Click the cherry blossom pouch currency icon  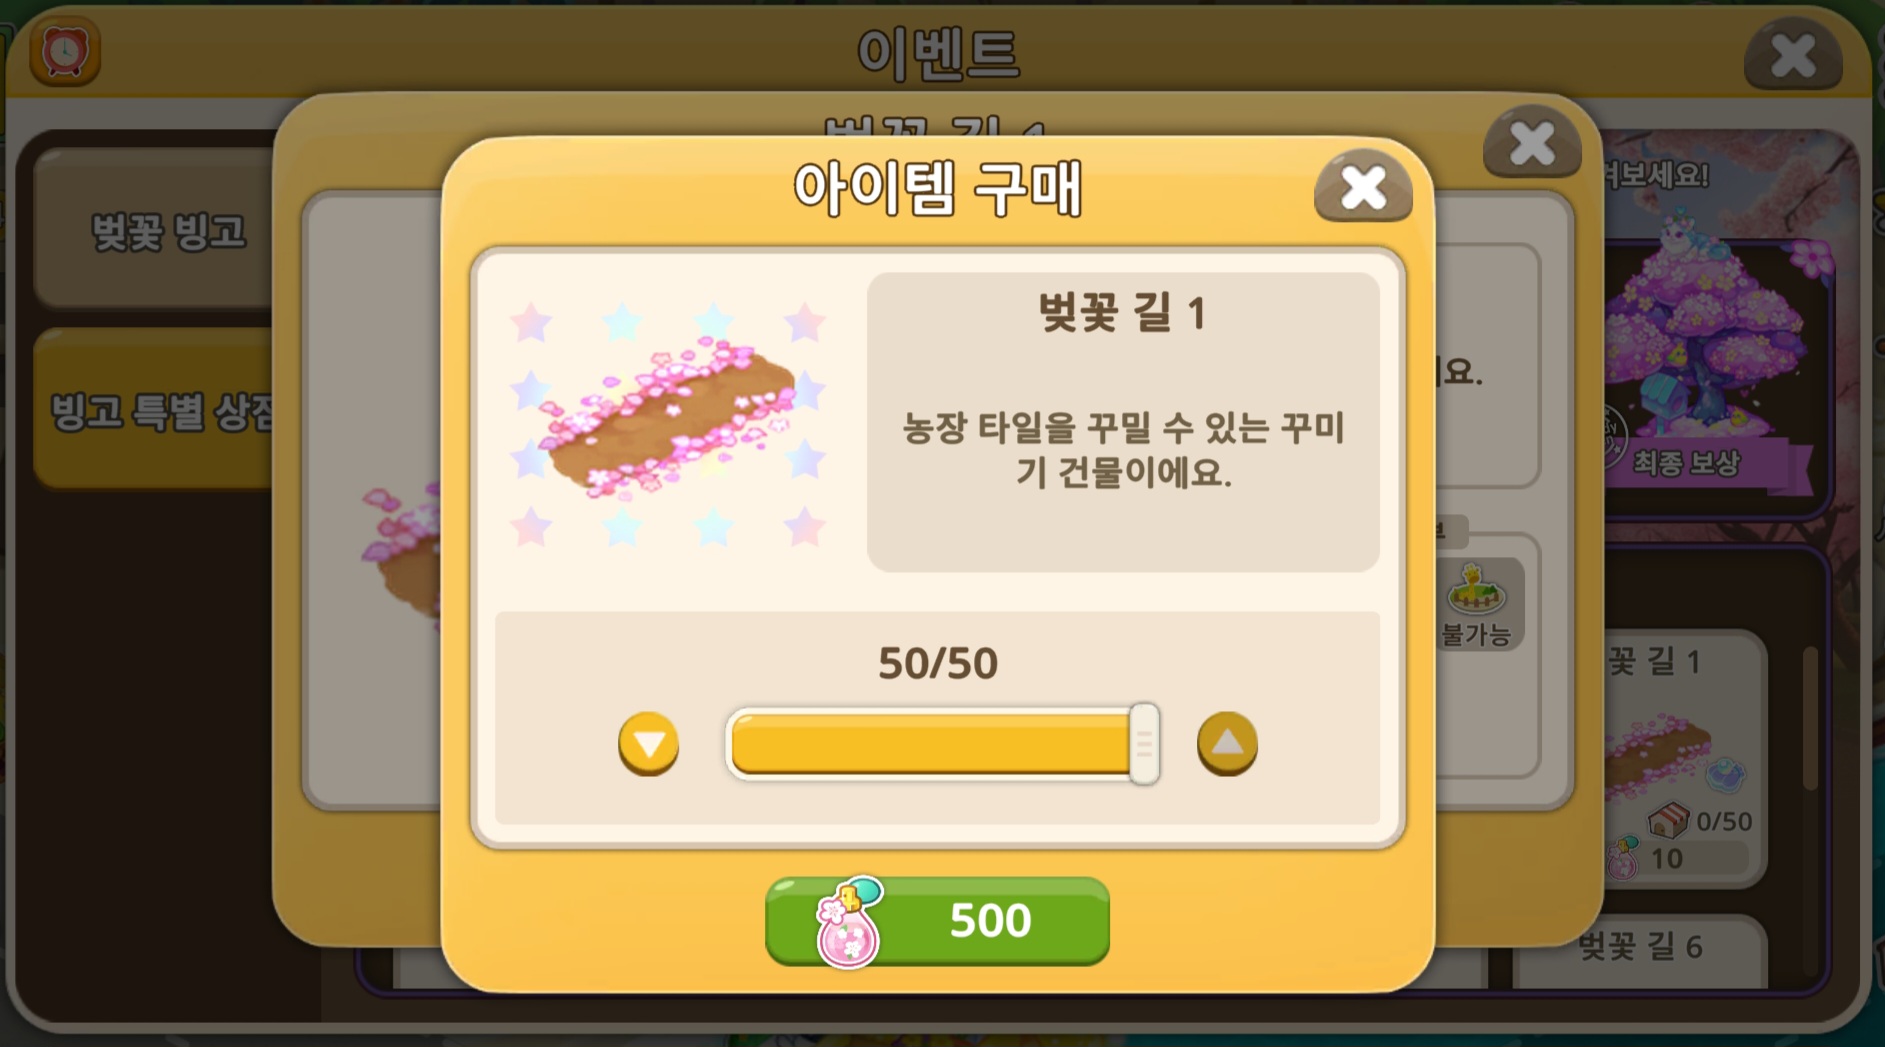849,924
